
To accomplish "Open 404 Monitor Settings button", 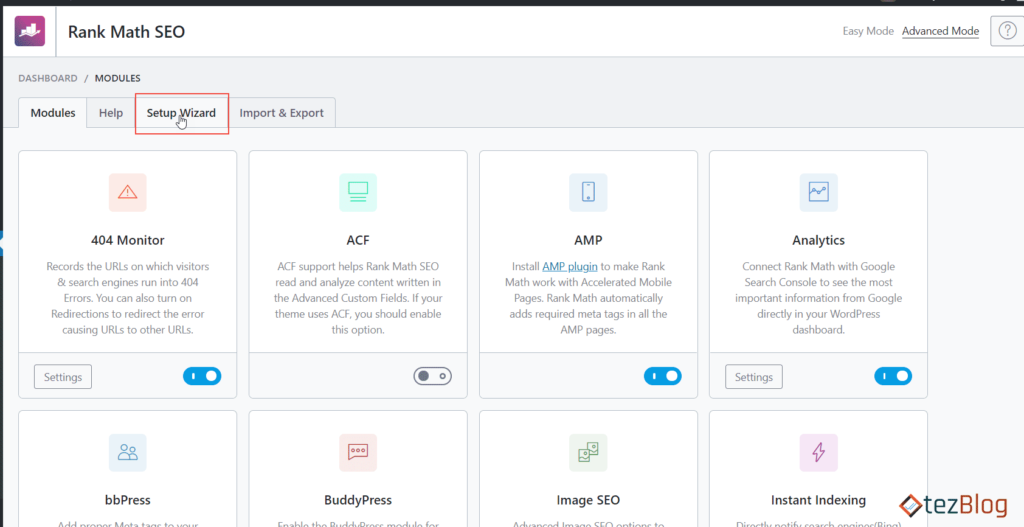I will click(x=63, y=377).
